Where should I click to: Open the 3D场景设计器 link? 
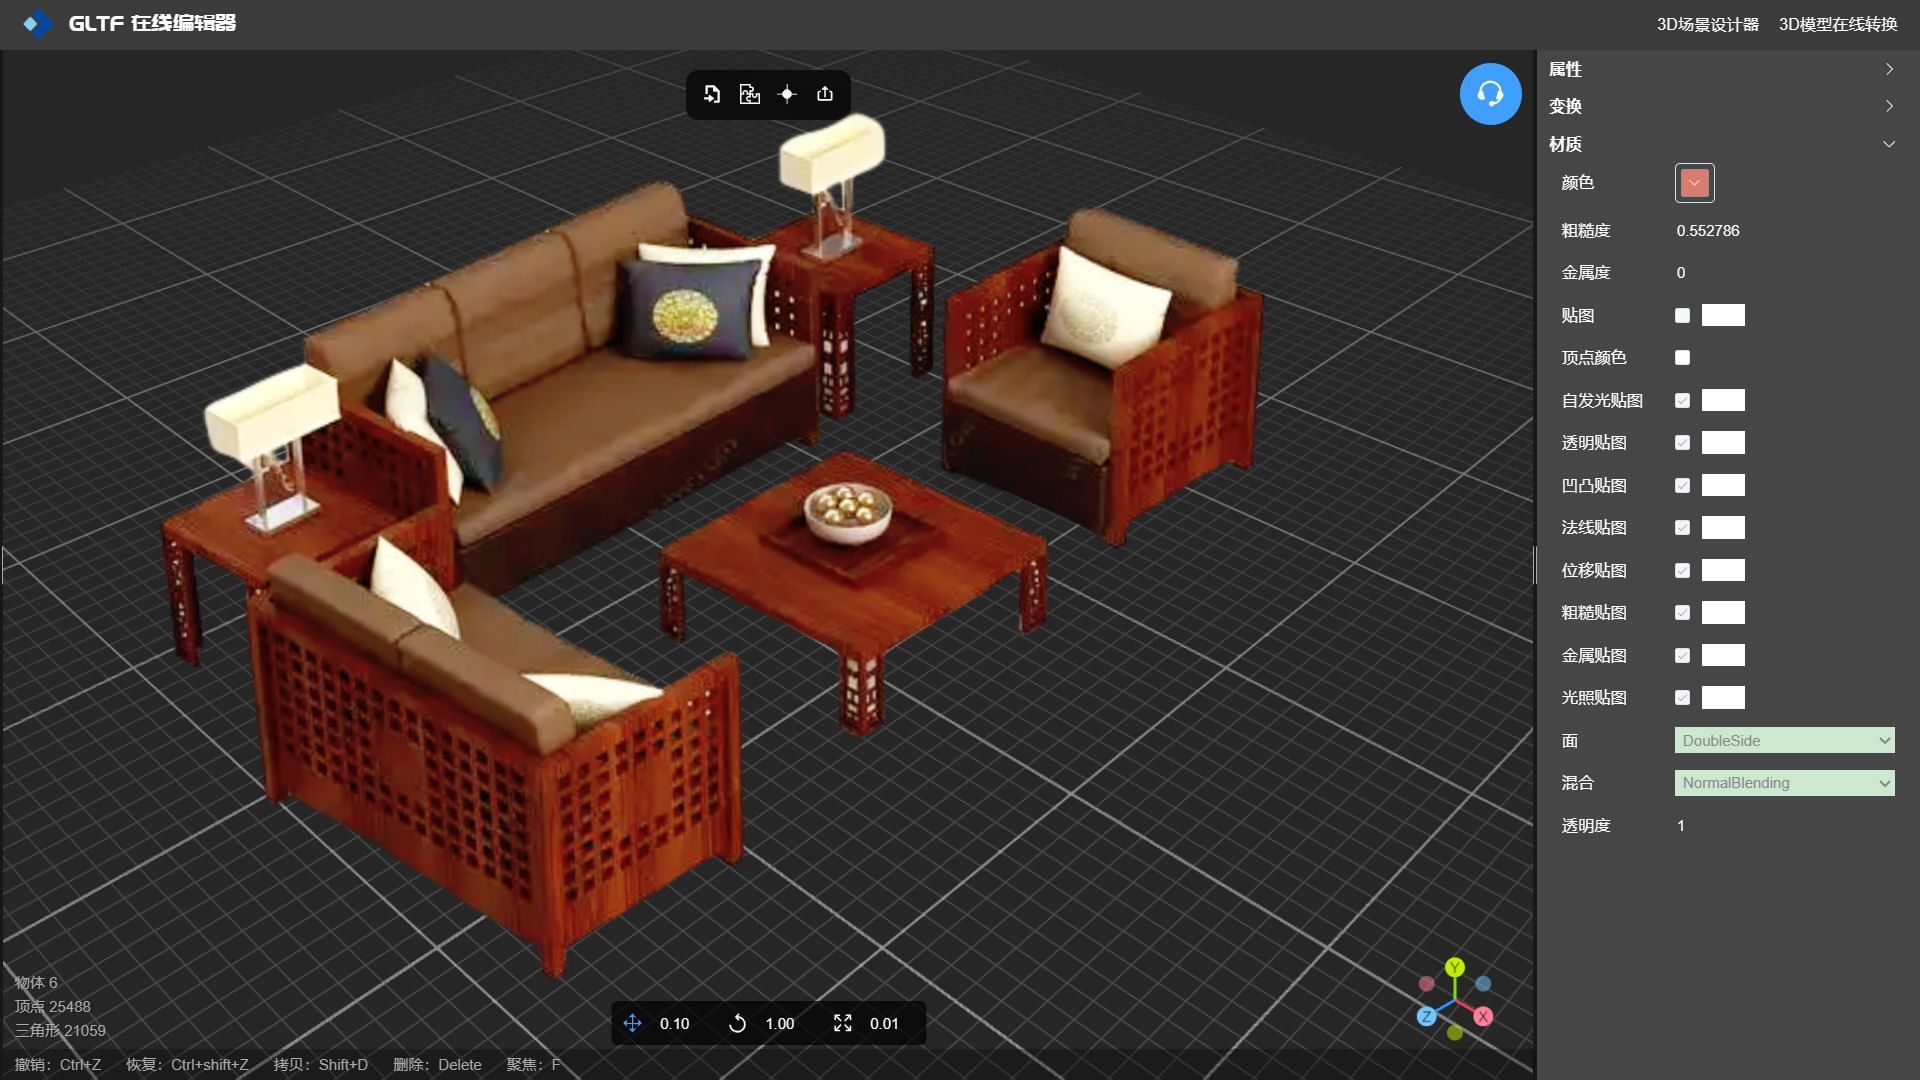1707,24
